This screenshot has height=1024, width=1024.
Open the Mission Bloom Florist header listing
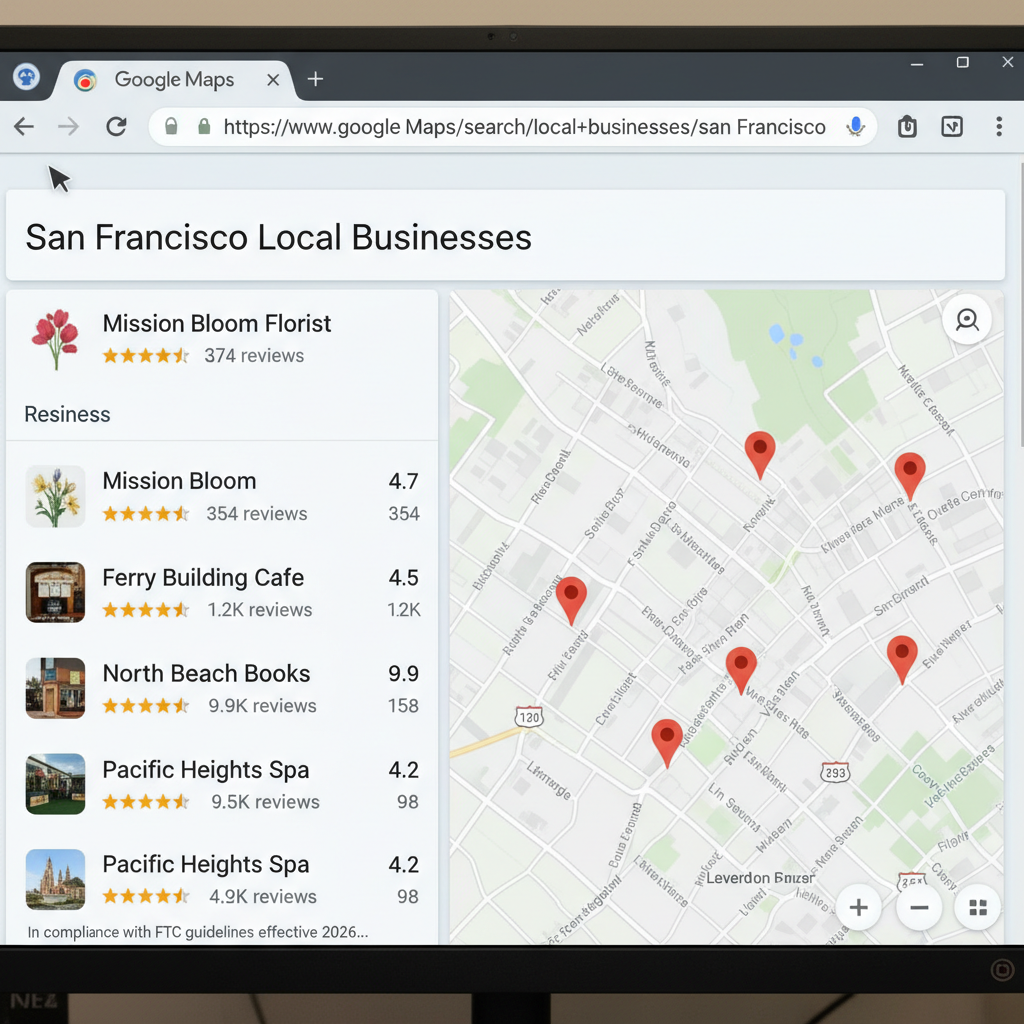click(x=222, y=340)
